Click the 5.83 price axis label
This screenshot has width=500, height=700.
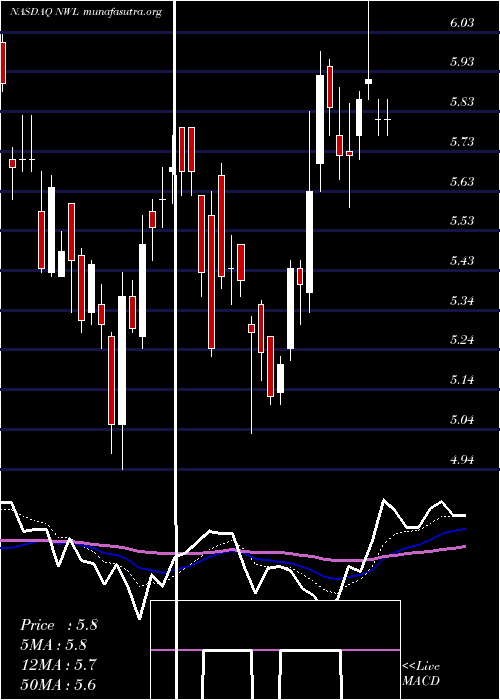(x=462, y=102)
